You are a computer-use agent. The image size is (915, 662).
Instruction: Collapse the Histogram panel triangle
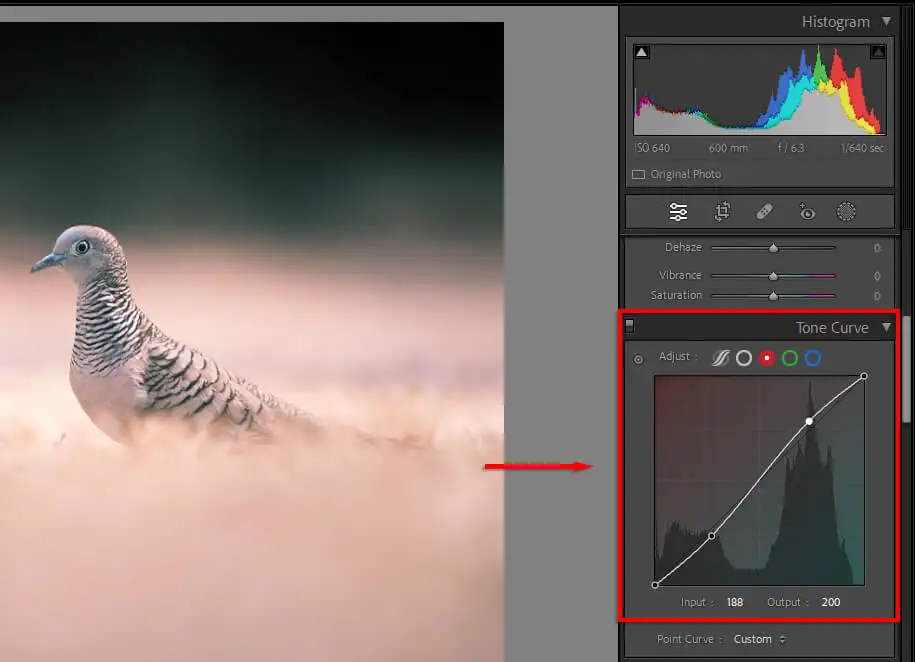pos(886,22)
